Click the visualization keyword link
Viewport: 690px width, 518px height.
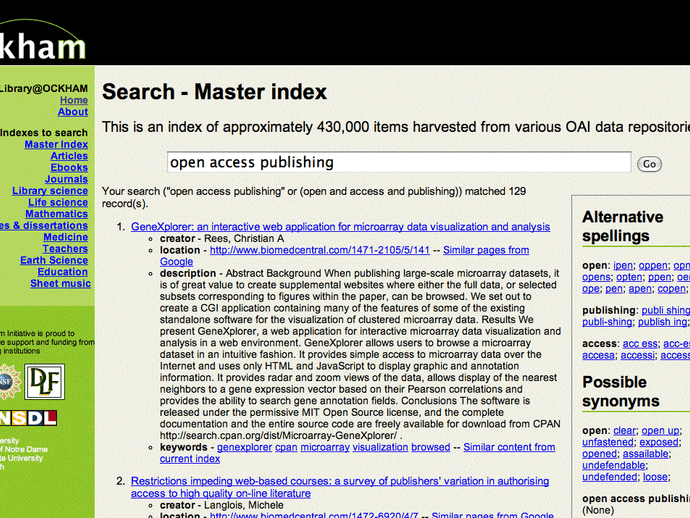pyautogui.click(x=380, y=447)
